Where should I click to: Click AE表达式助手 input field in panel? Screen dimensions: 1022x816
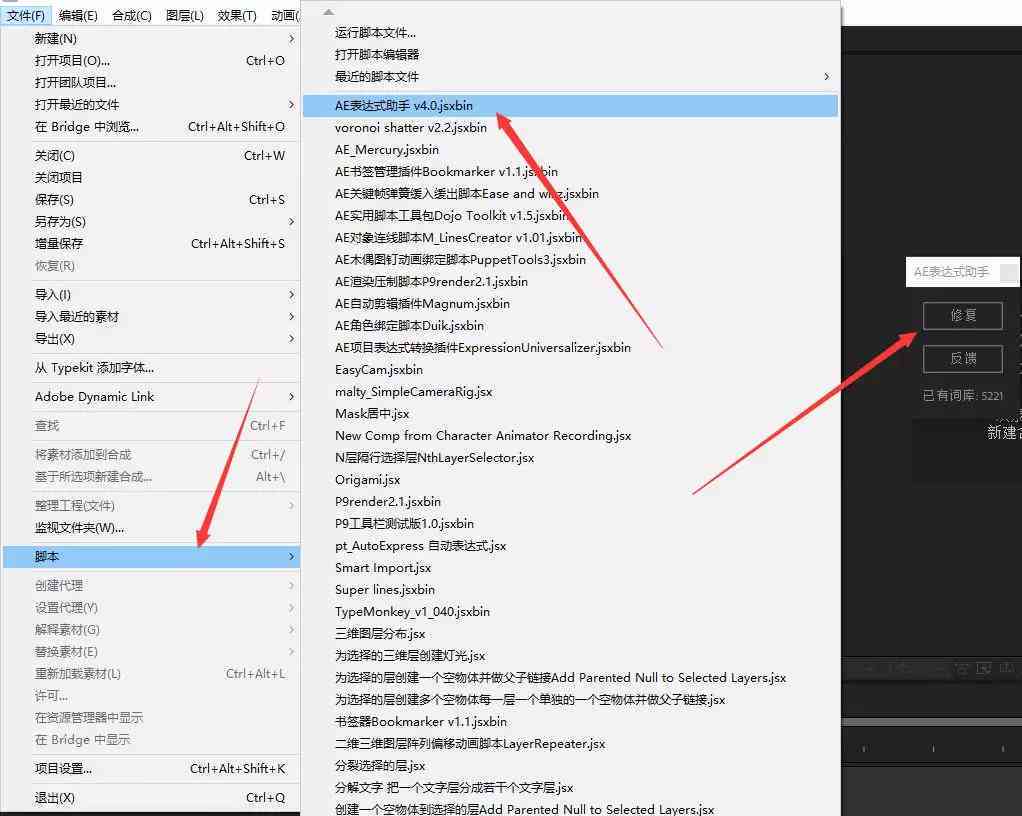963,272
